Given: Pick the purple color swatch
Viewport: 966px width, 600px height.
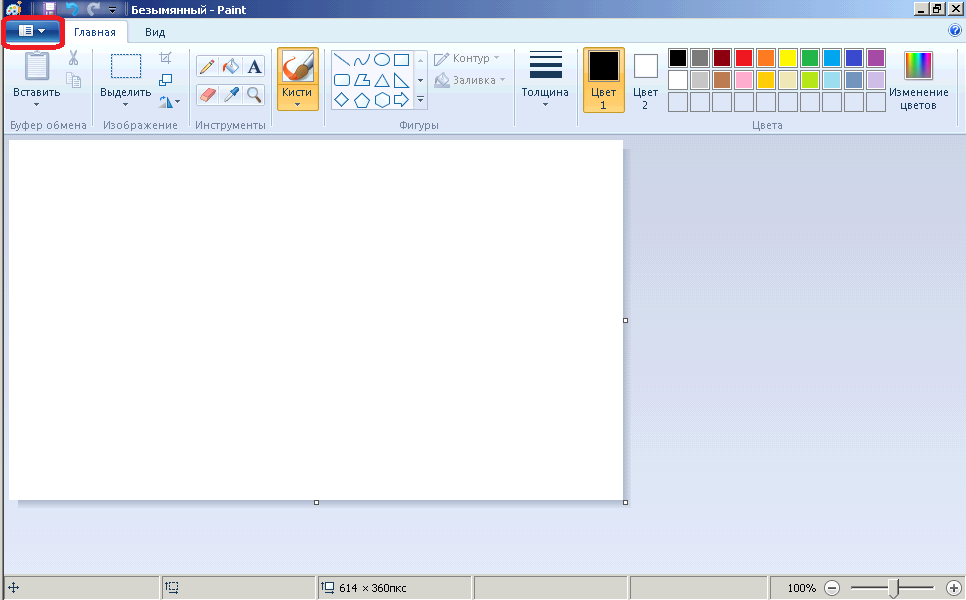Looking at the screenshot, I should pos(876,58).
